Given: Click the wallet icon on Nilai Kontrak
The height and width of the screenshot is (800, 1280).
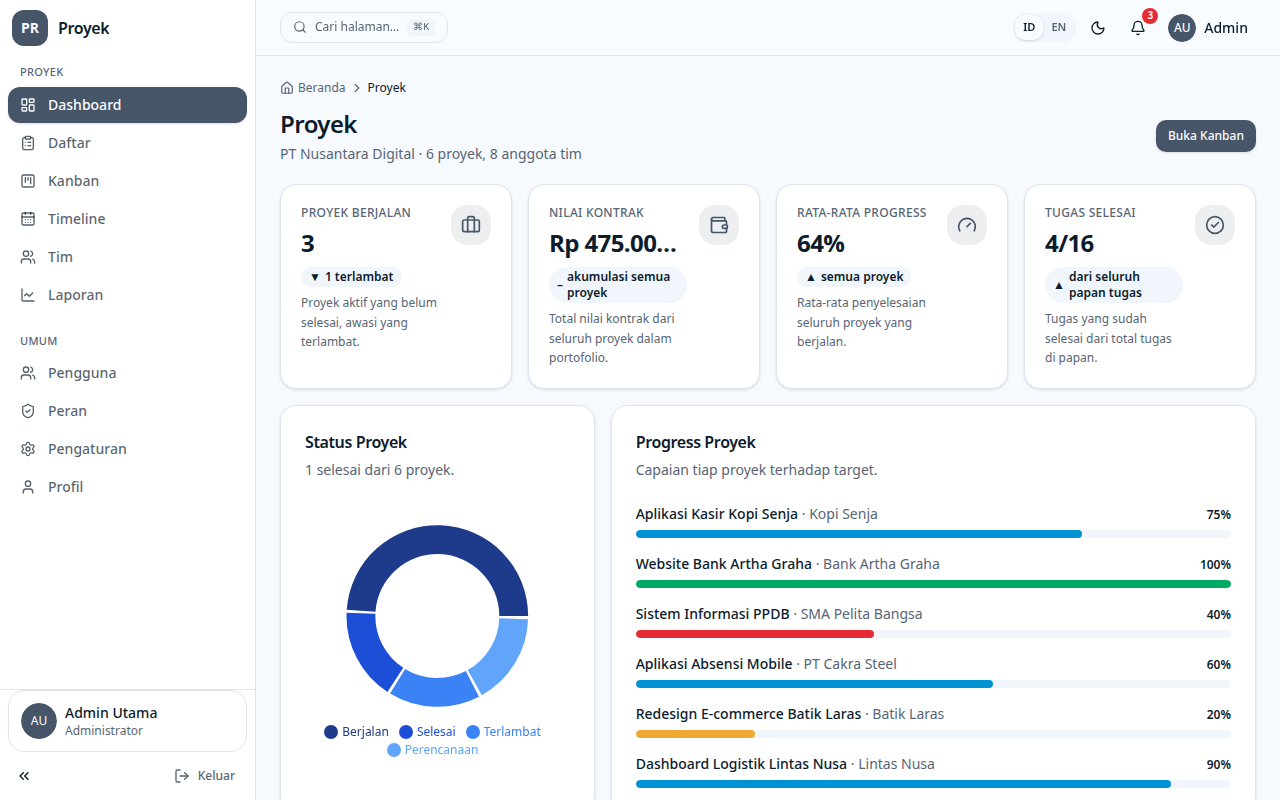Looking at the screenshot, I should tap(719, 225).
